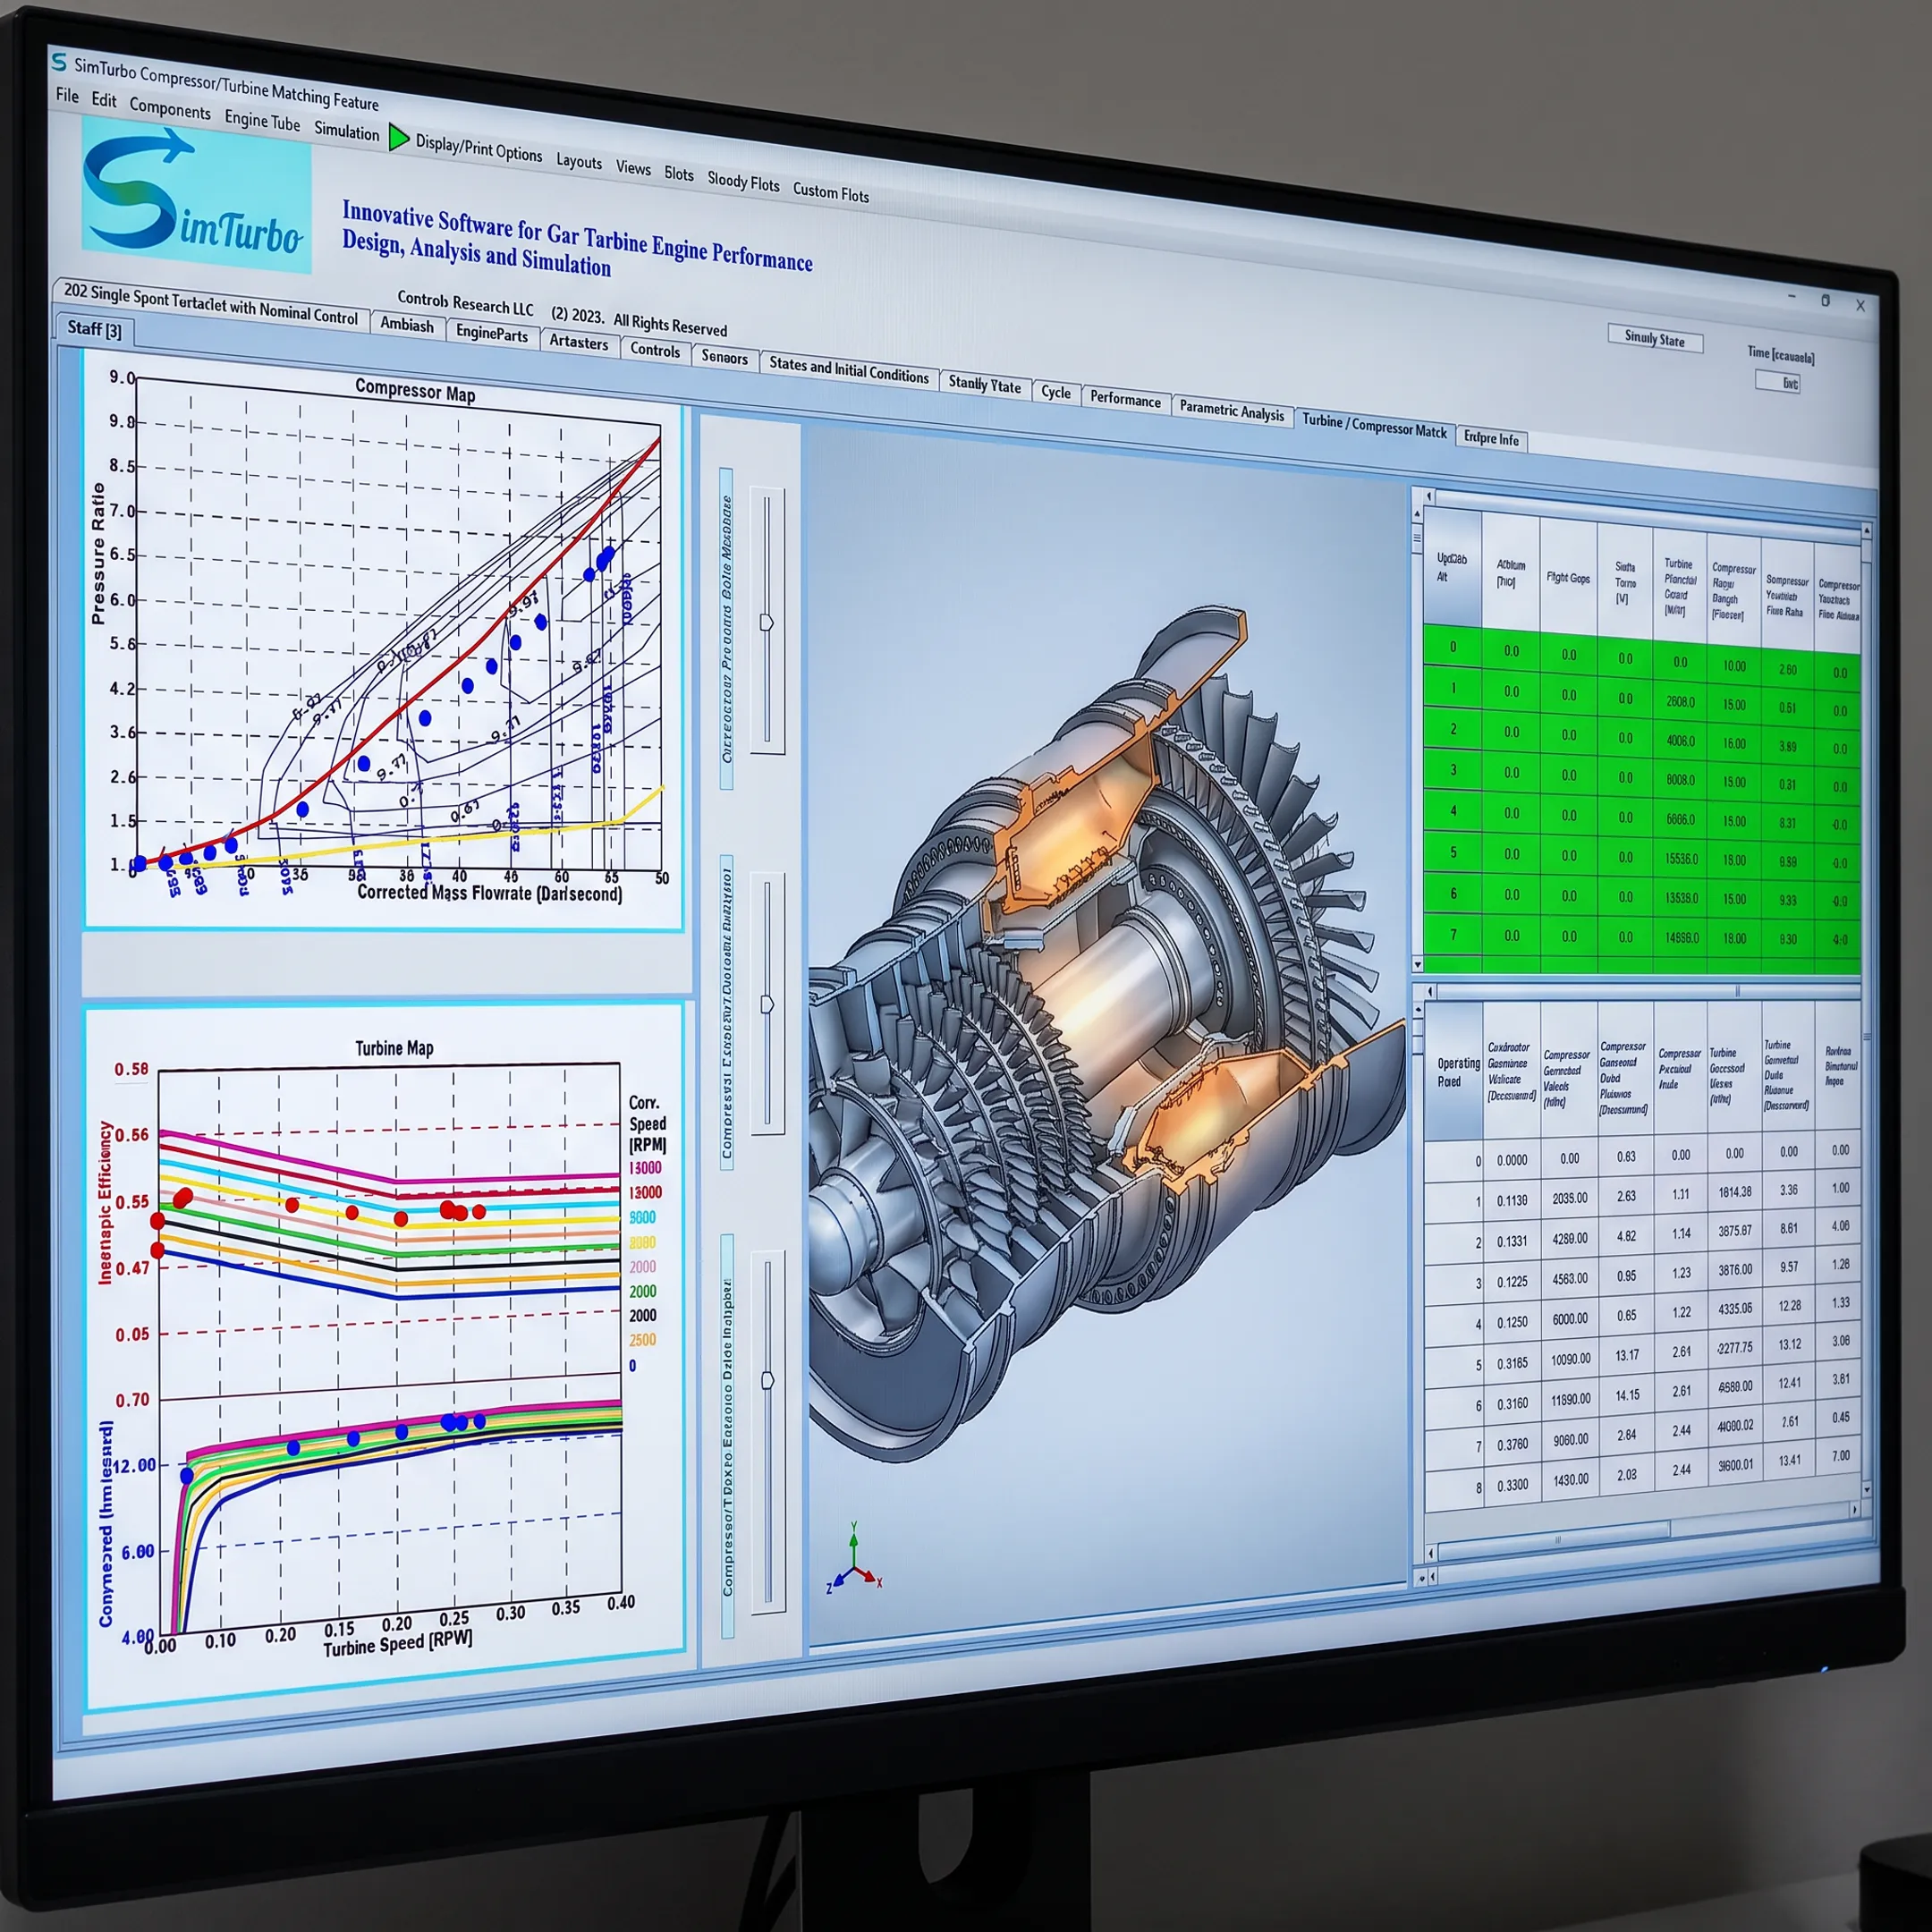This screenshot has width=1932, height=1932.
Task: Click the Corr. Speed [RPM] legend heading
Action: tap(647, 1124)
